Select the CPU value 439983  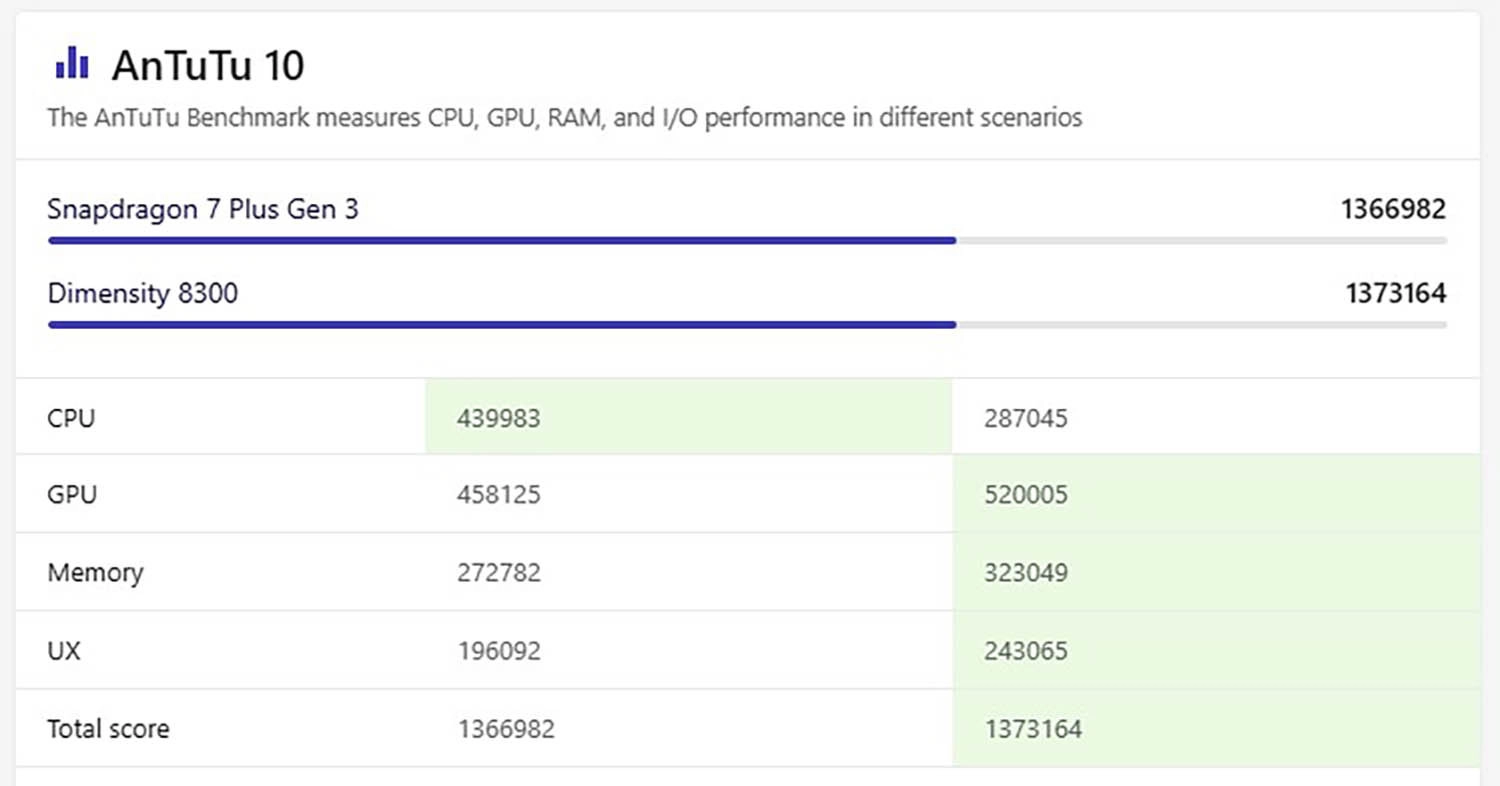(499, 417)
